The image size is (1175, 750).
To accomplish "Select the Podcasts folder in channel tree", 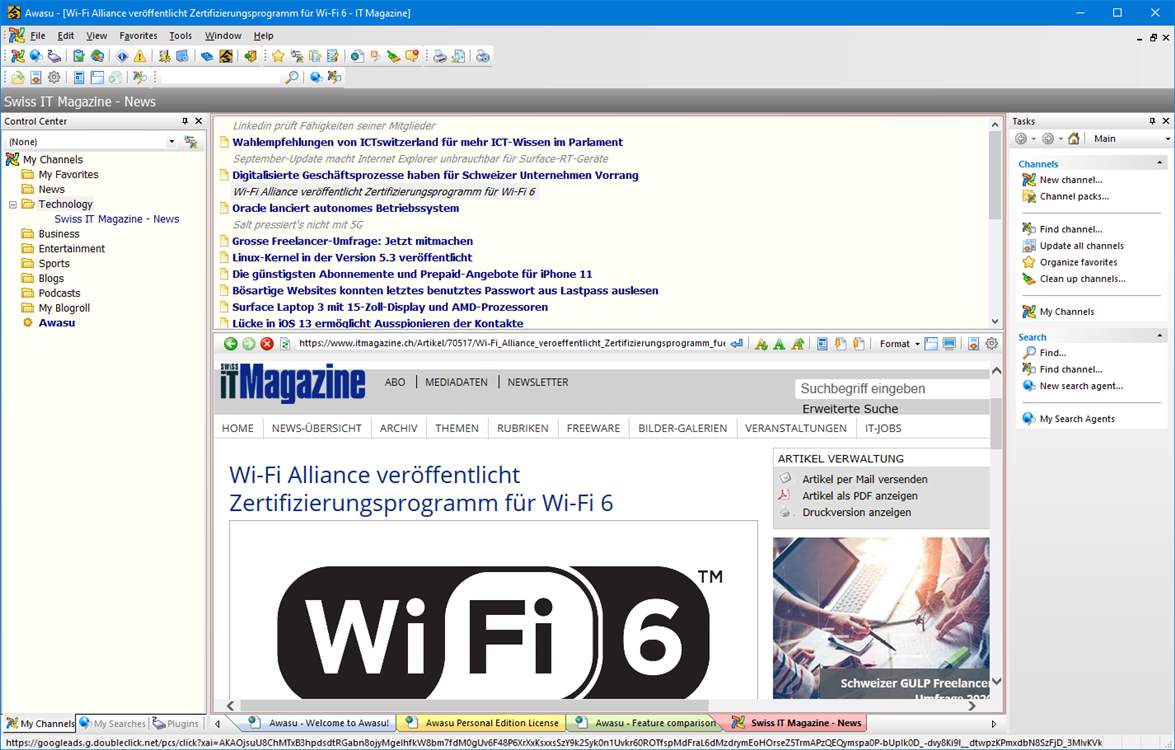I will pyautogui.click(x=59, y=294).
